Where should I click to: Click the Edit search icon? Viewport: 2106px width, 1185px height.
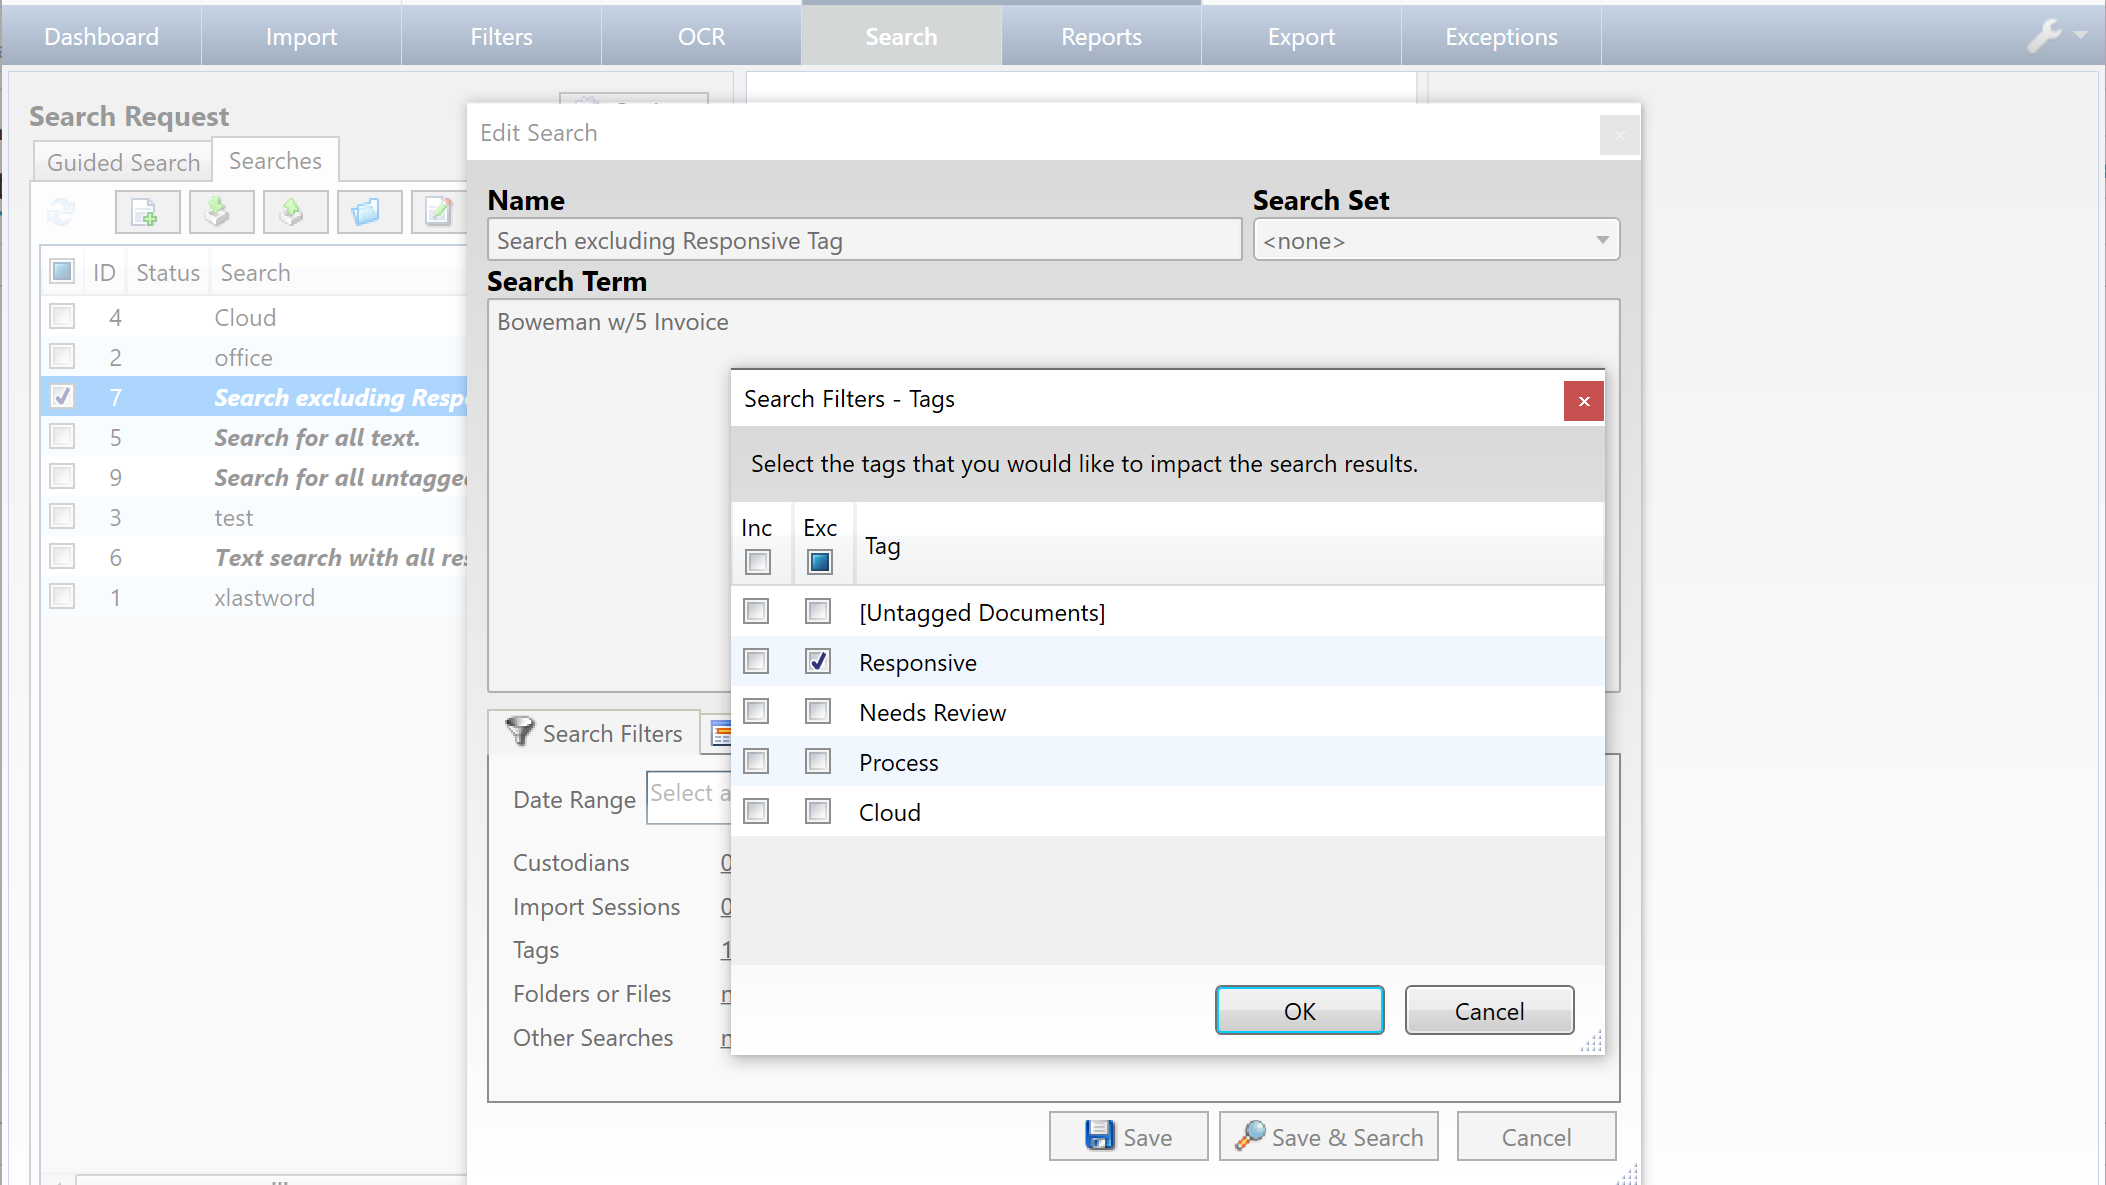coord(437,213)
